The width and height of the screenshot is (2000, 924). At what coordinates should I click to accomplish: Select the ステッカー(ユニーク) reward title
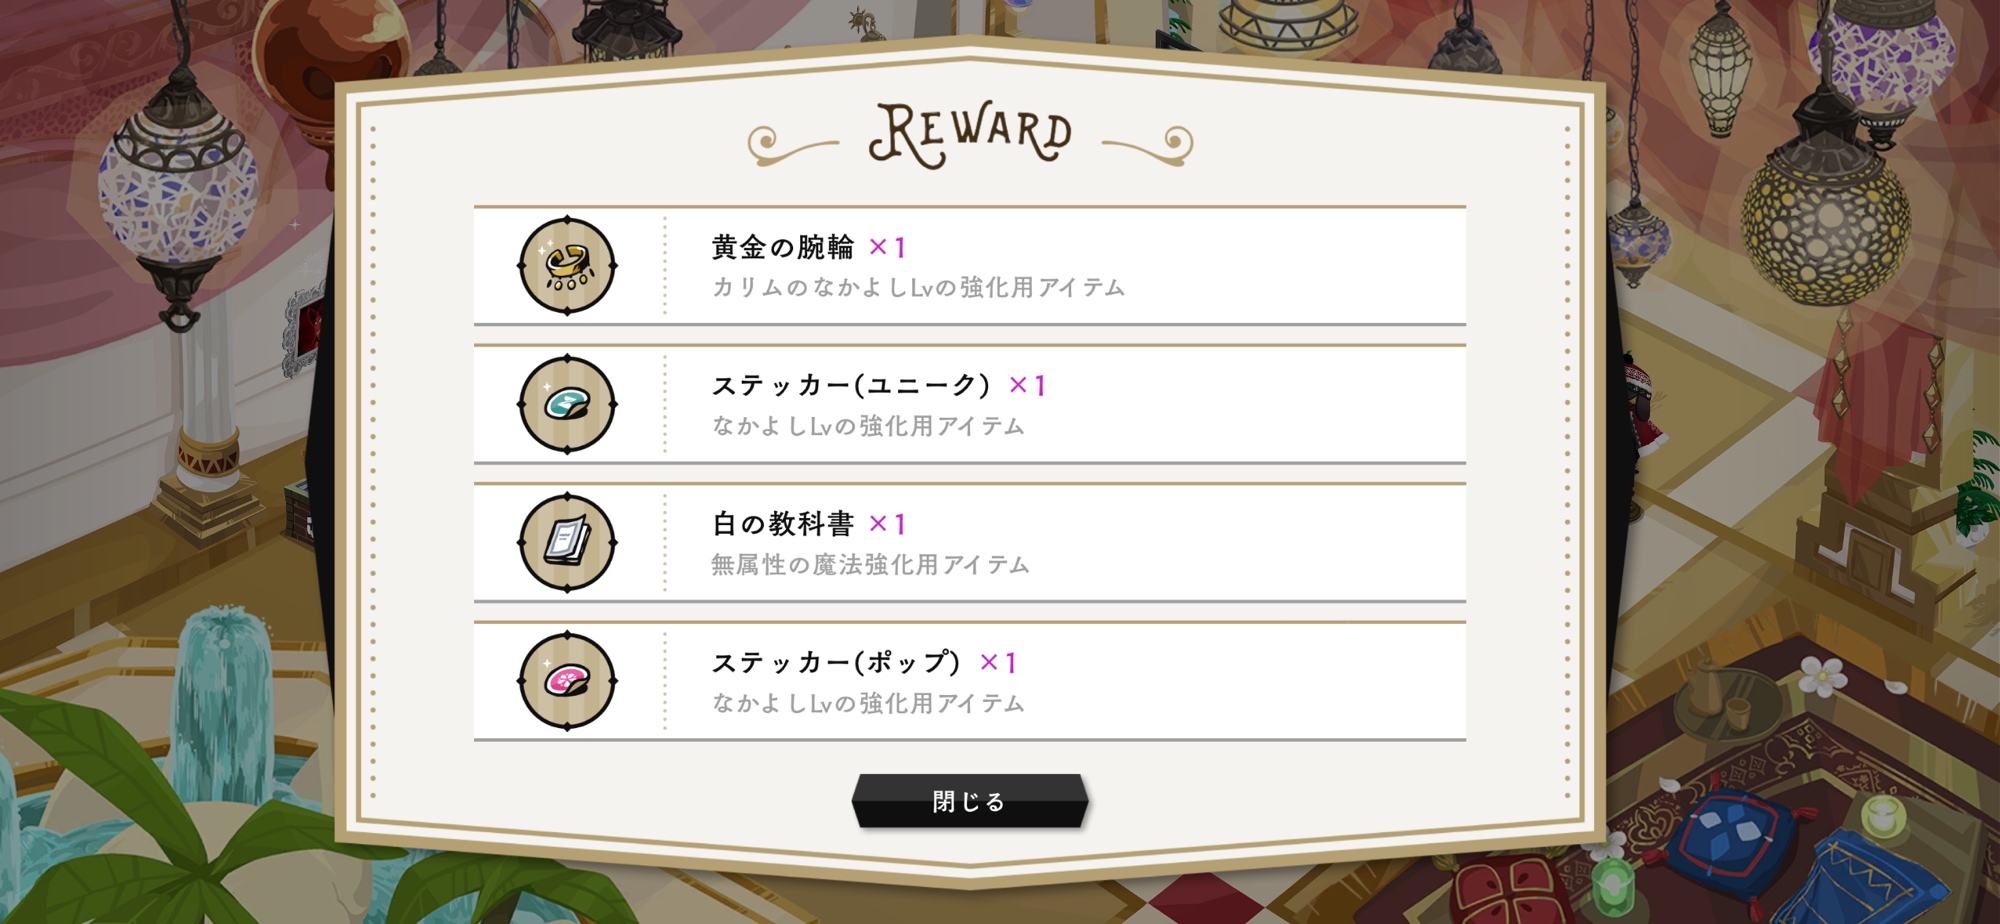(852, 386)
